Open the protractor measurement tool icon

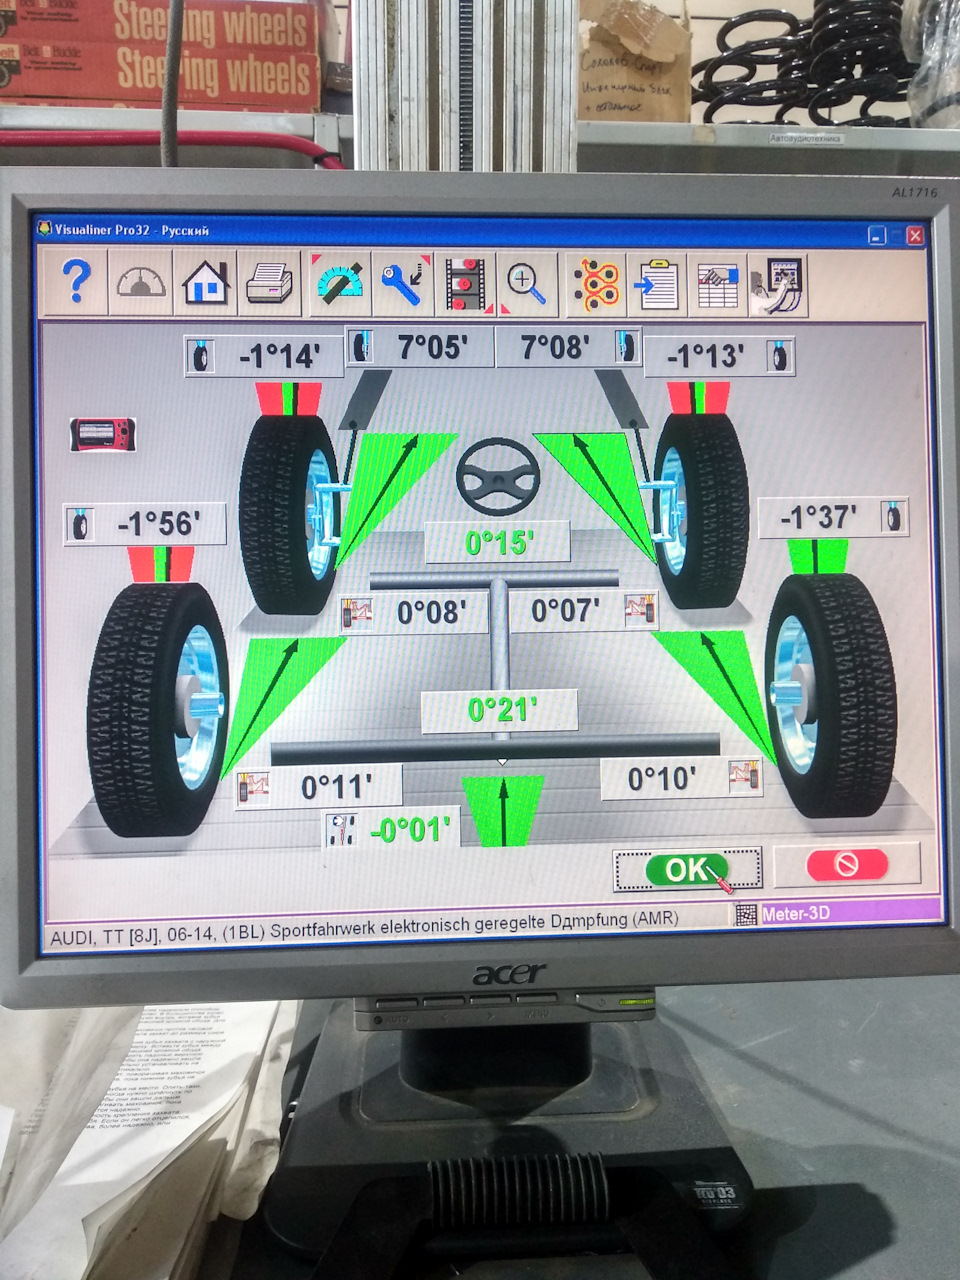tap(340, 283)
